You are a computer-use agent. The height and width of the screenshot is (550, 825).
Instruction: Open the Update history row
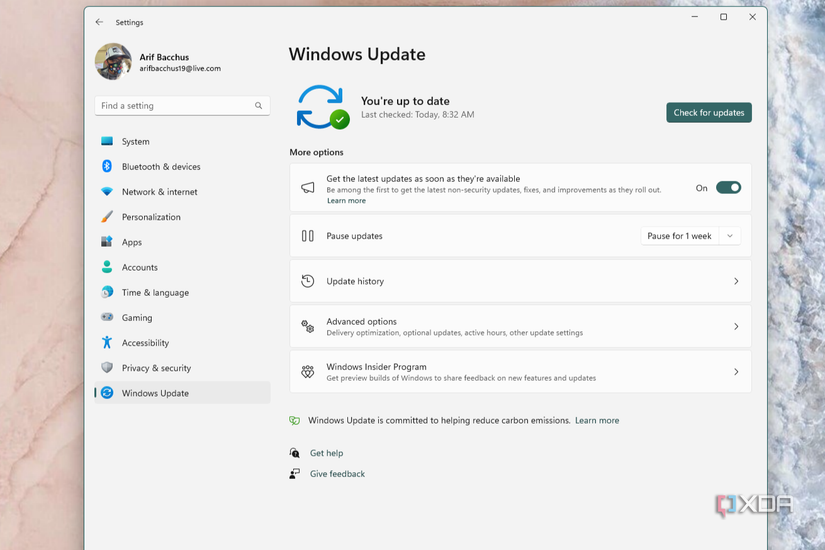click(520, 281)
